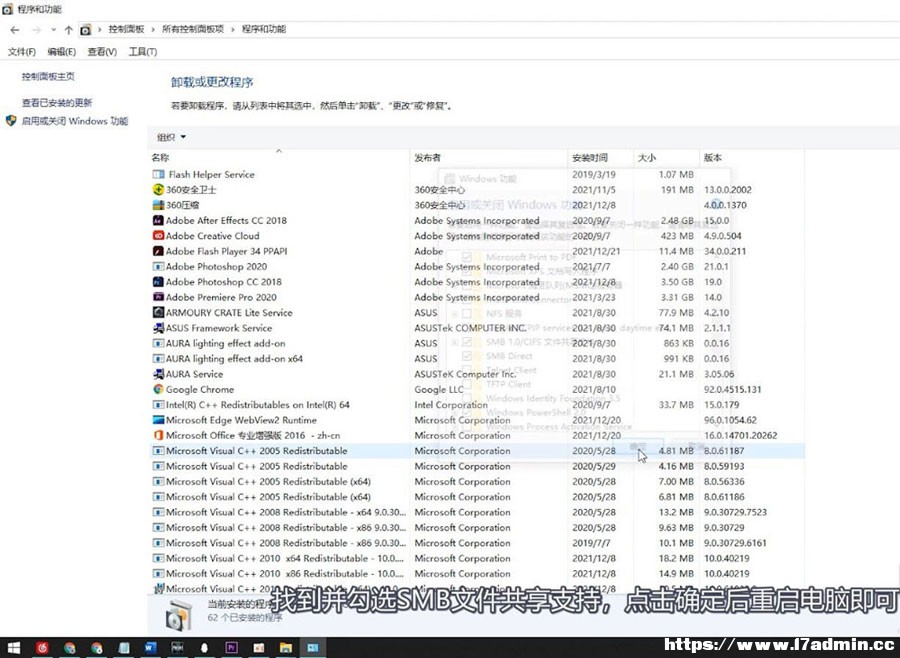This screenshot has height=658, width=900.
Task: Click the 360压缩 program icon
Action: [158, 205]
